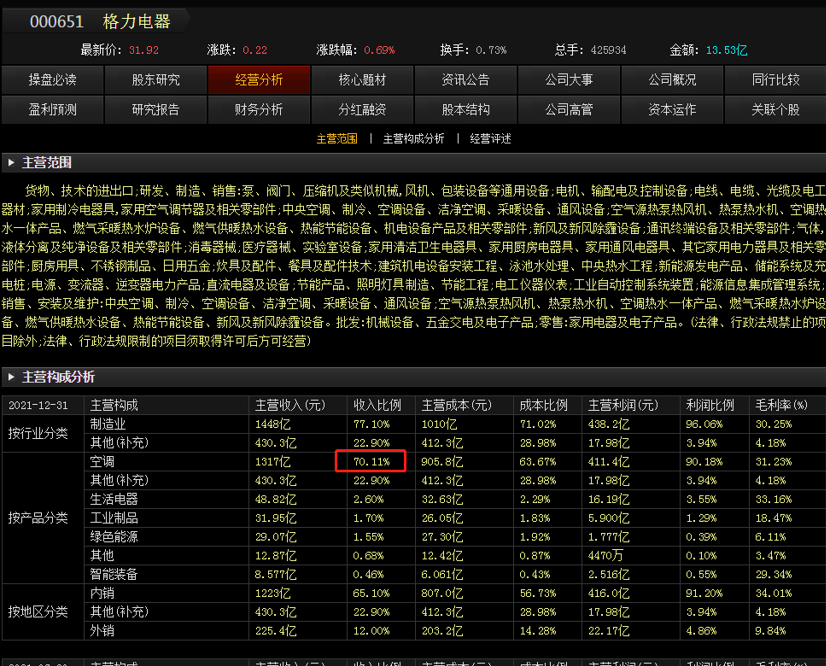The width and height of the screenshot is (826, 666).
Task: Switch to 同行比较 comparison view
Action: (x=774, y=80)
